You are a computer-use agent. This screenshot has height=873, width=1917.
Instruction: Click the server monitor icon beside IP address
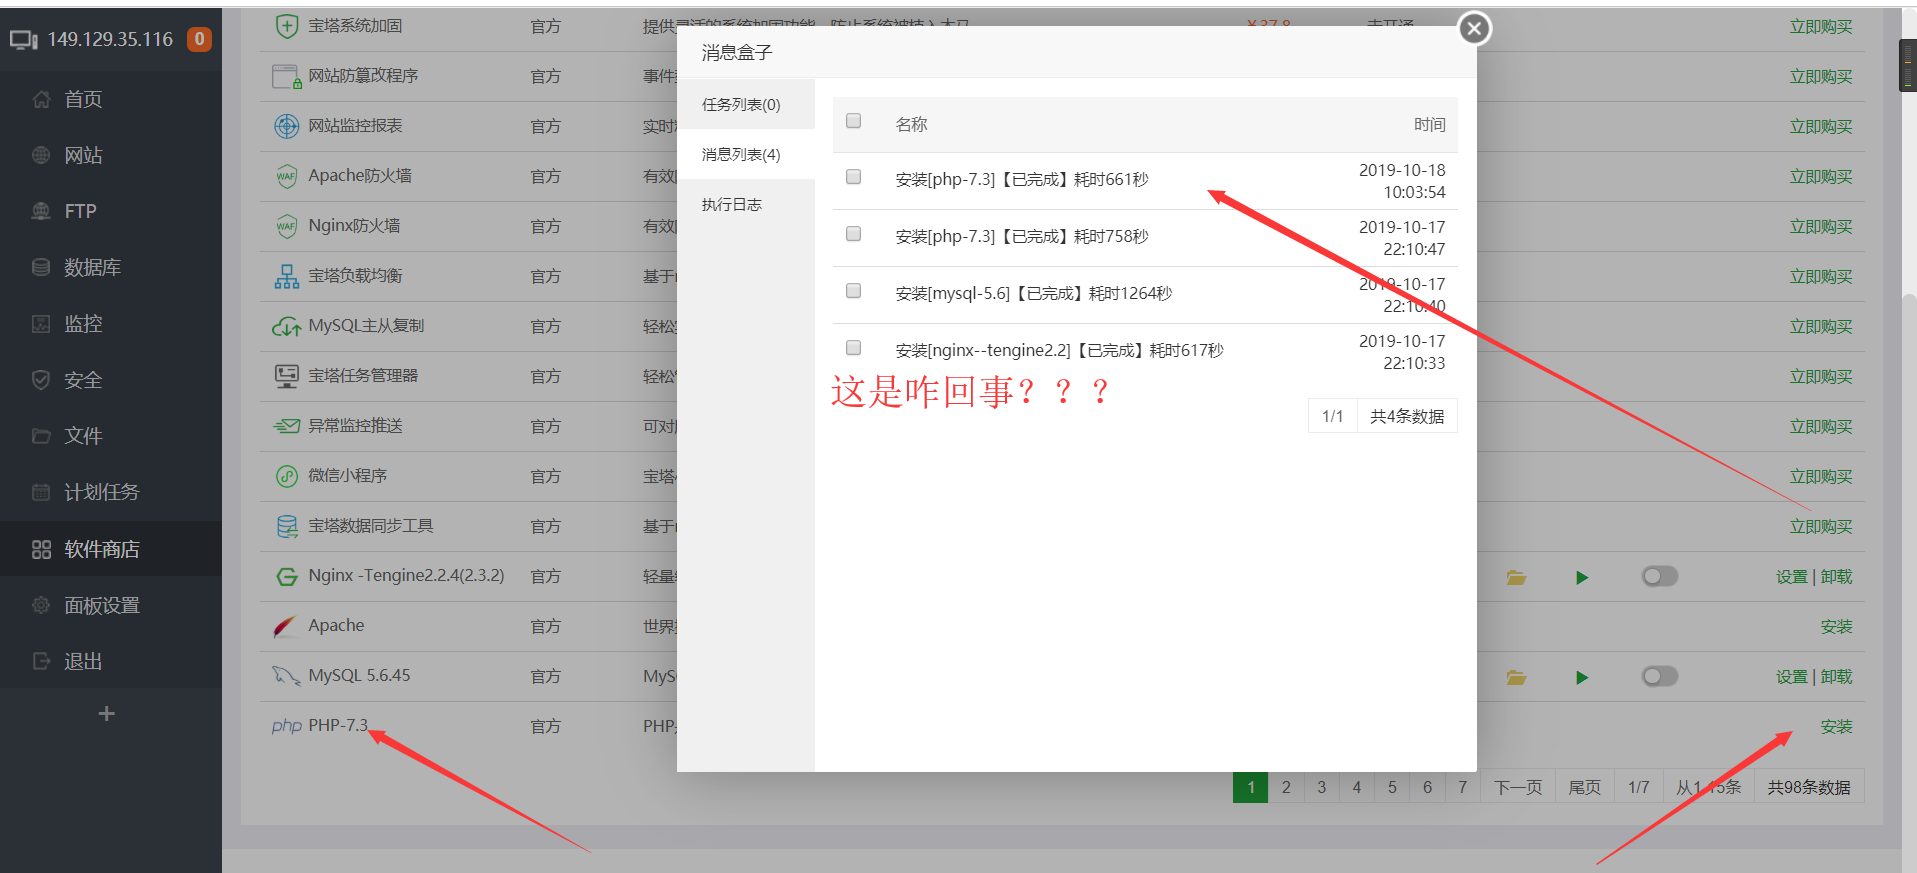[24, 39]
